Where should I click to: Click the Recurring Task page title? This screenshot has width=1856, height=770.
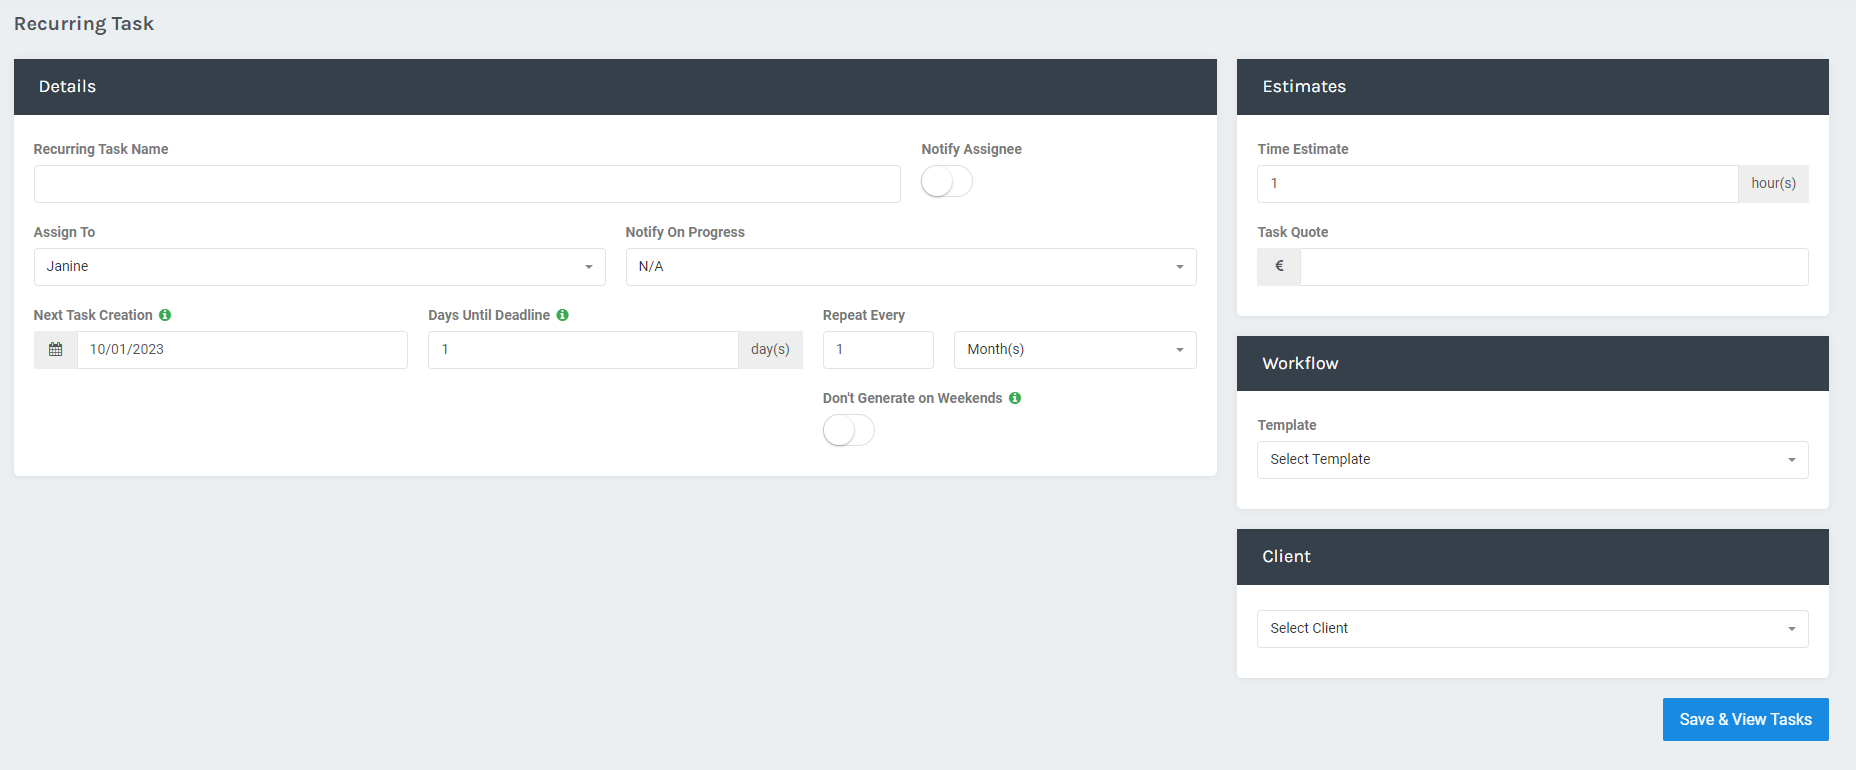click(x=84, y=24)
